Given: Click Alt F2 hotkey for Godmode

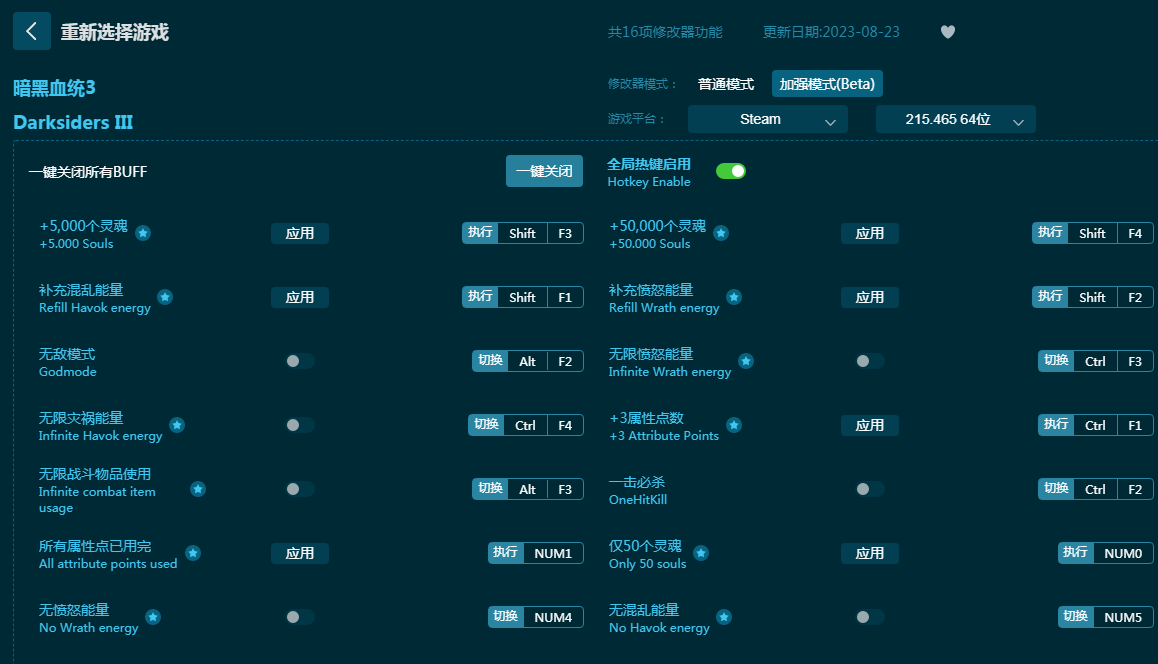Looking at the screenshot, I should tap(528, 361).
